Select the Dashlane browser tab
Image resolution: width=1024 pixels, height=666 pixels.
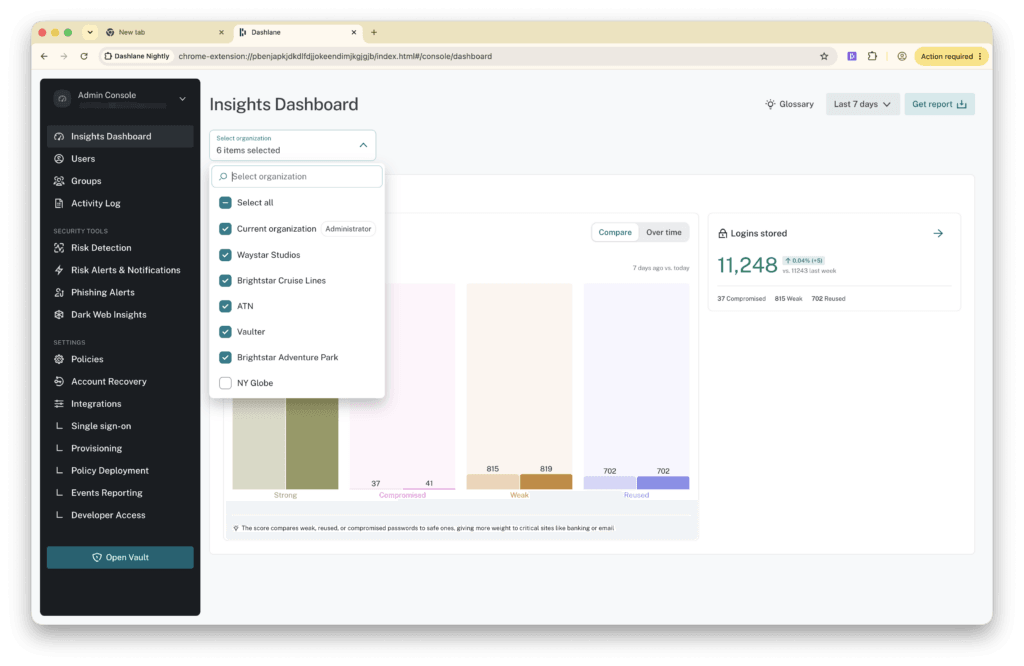pos(298,32)
